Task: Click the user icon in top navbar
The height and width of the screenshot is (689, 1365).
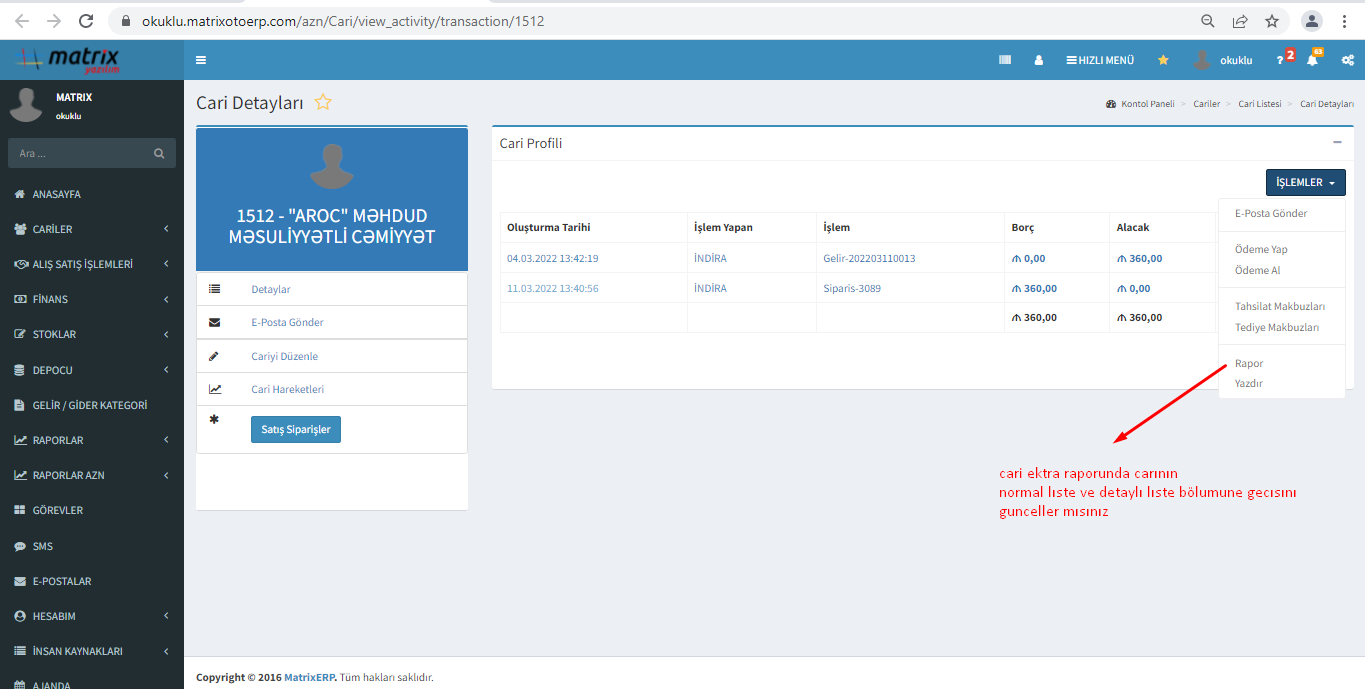Action: click(x=1038, y=60)
